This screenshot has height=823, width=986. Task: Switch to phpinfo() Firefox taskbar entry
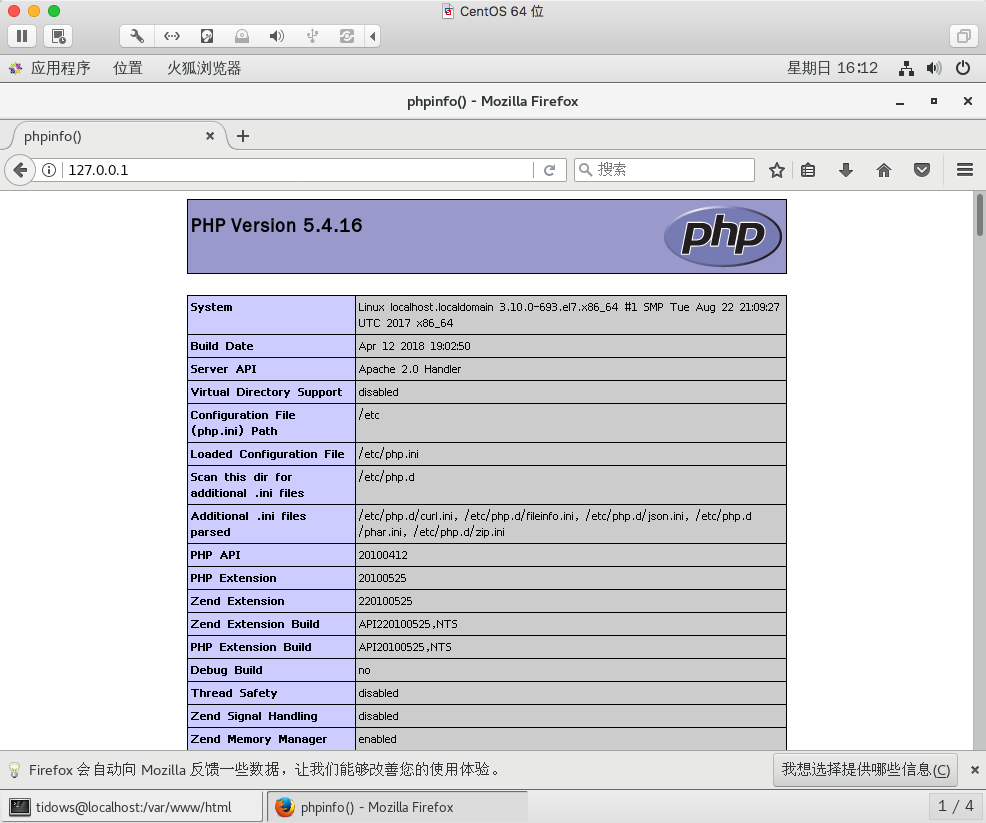[x=397, y=807]
